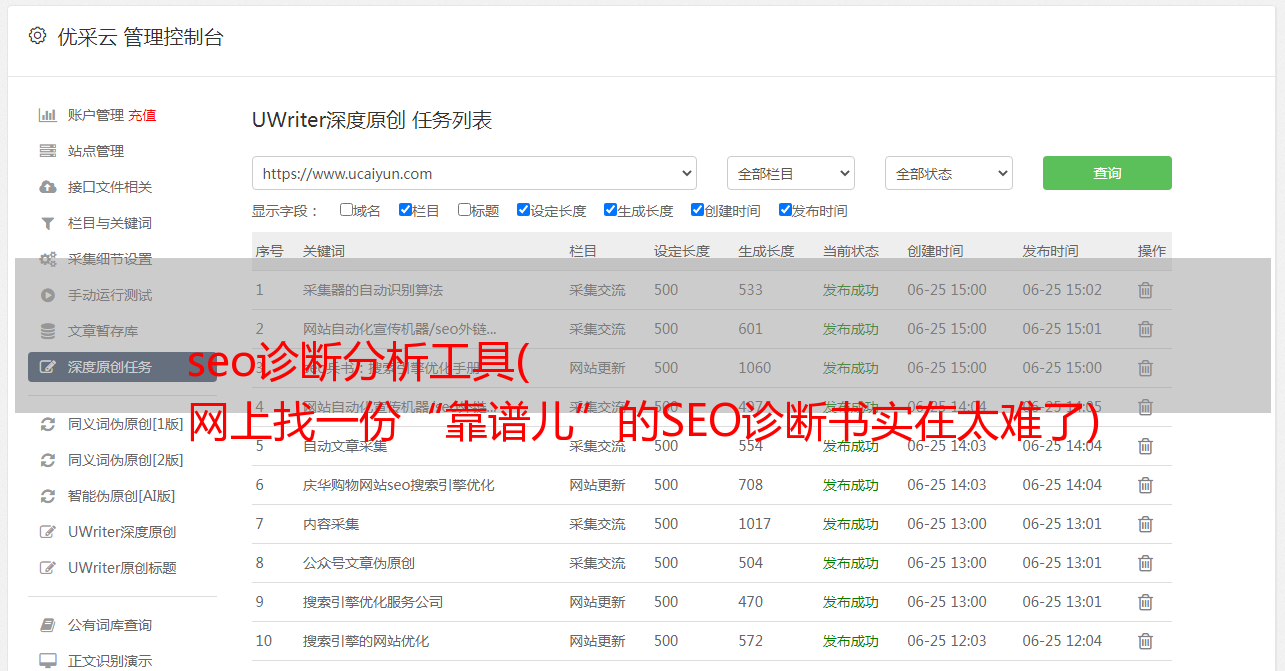Screen dimensions: 1285x671
Task: Click keyword 庆华购物网站seo搜索引擎优化
Action: coord(399,485)
